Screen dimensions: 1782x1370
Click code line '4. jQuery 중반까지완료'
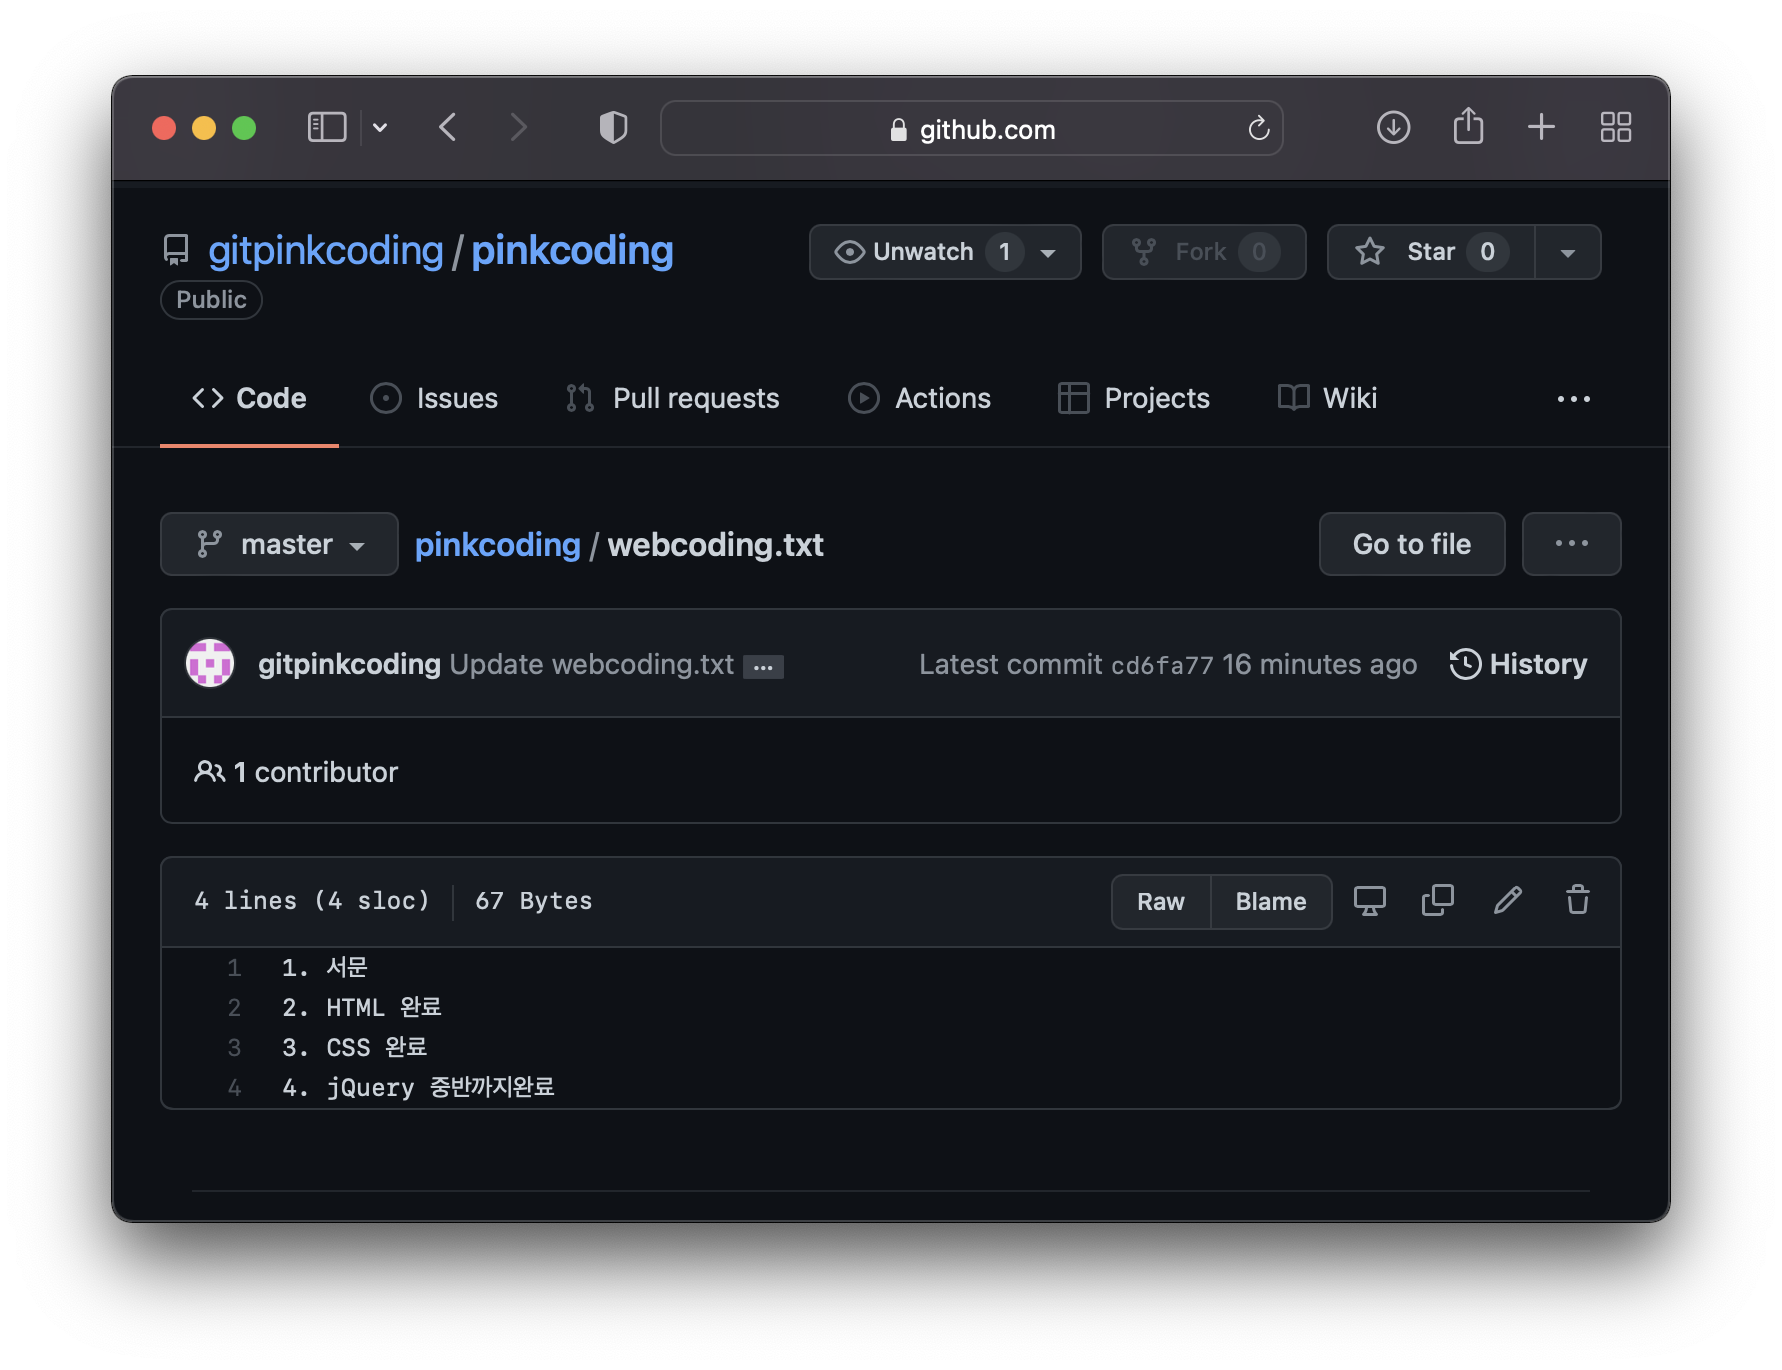click(x=418, y=1088)
